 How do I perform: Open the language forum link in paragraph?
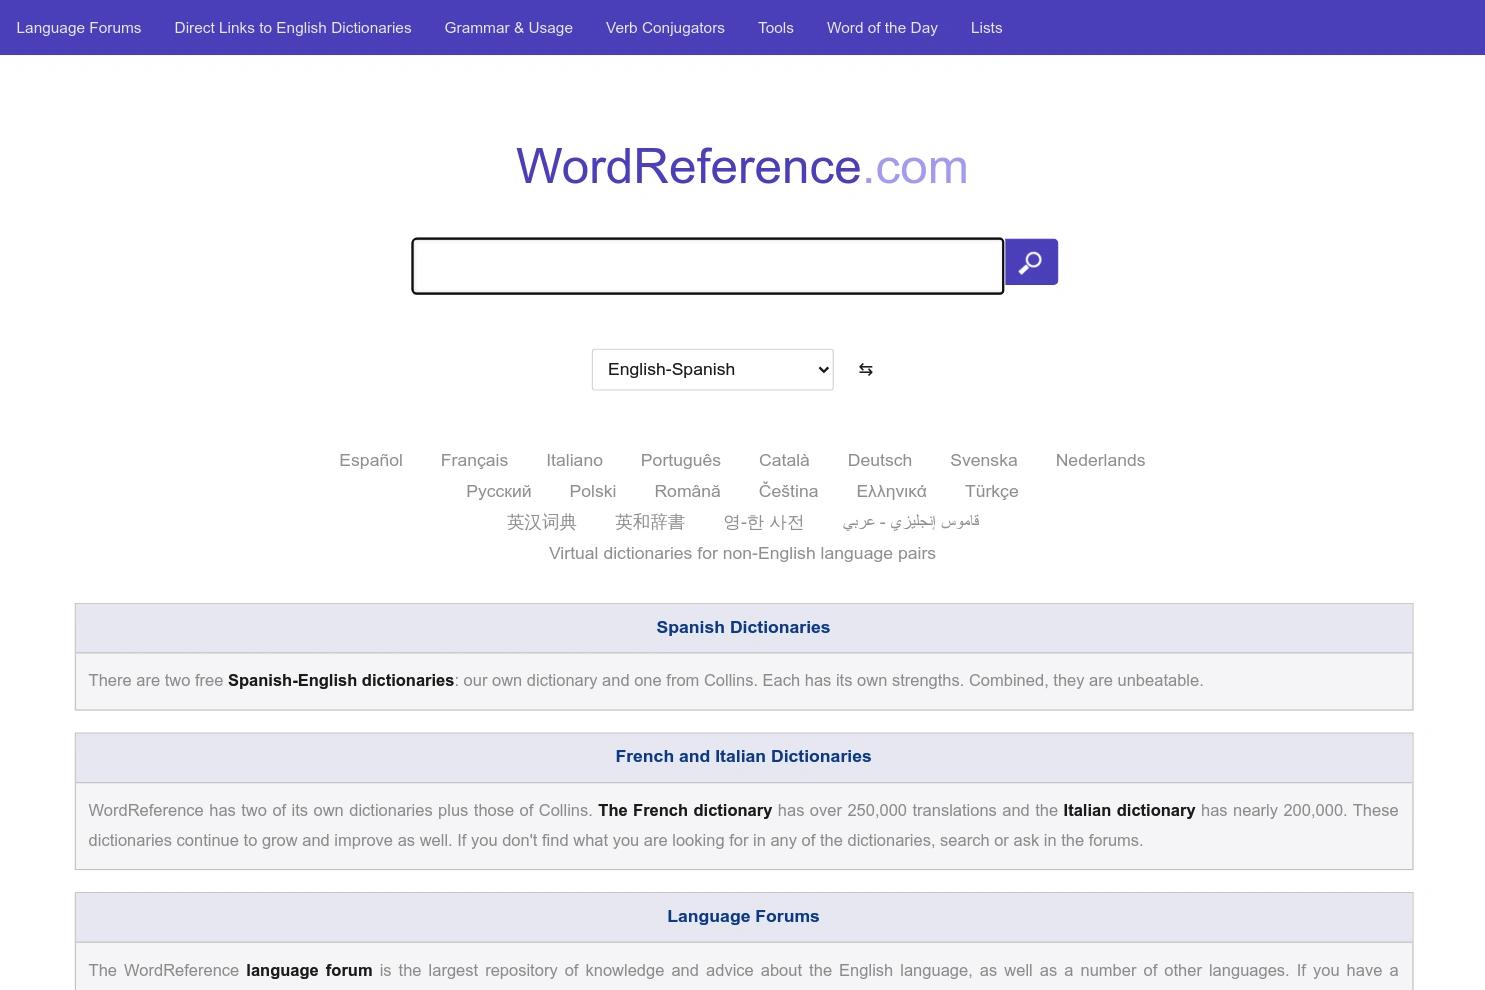pos(309,971)
